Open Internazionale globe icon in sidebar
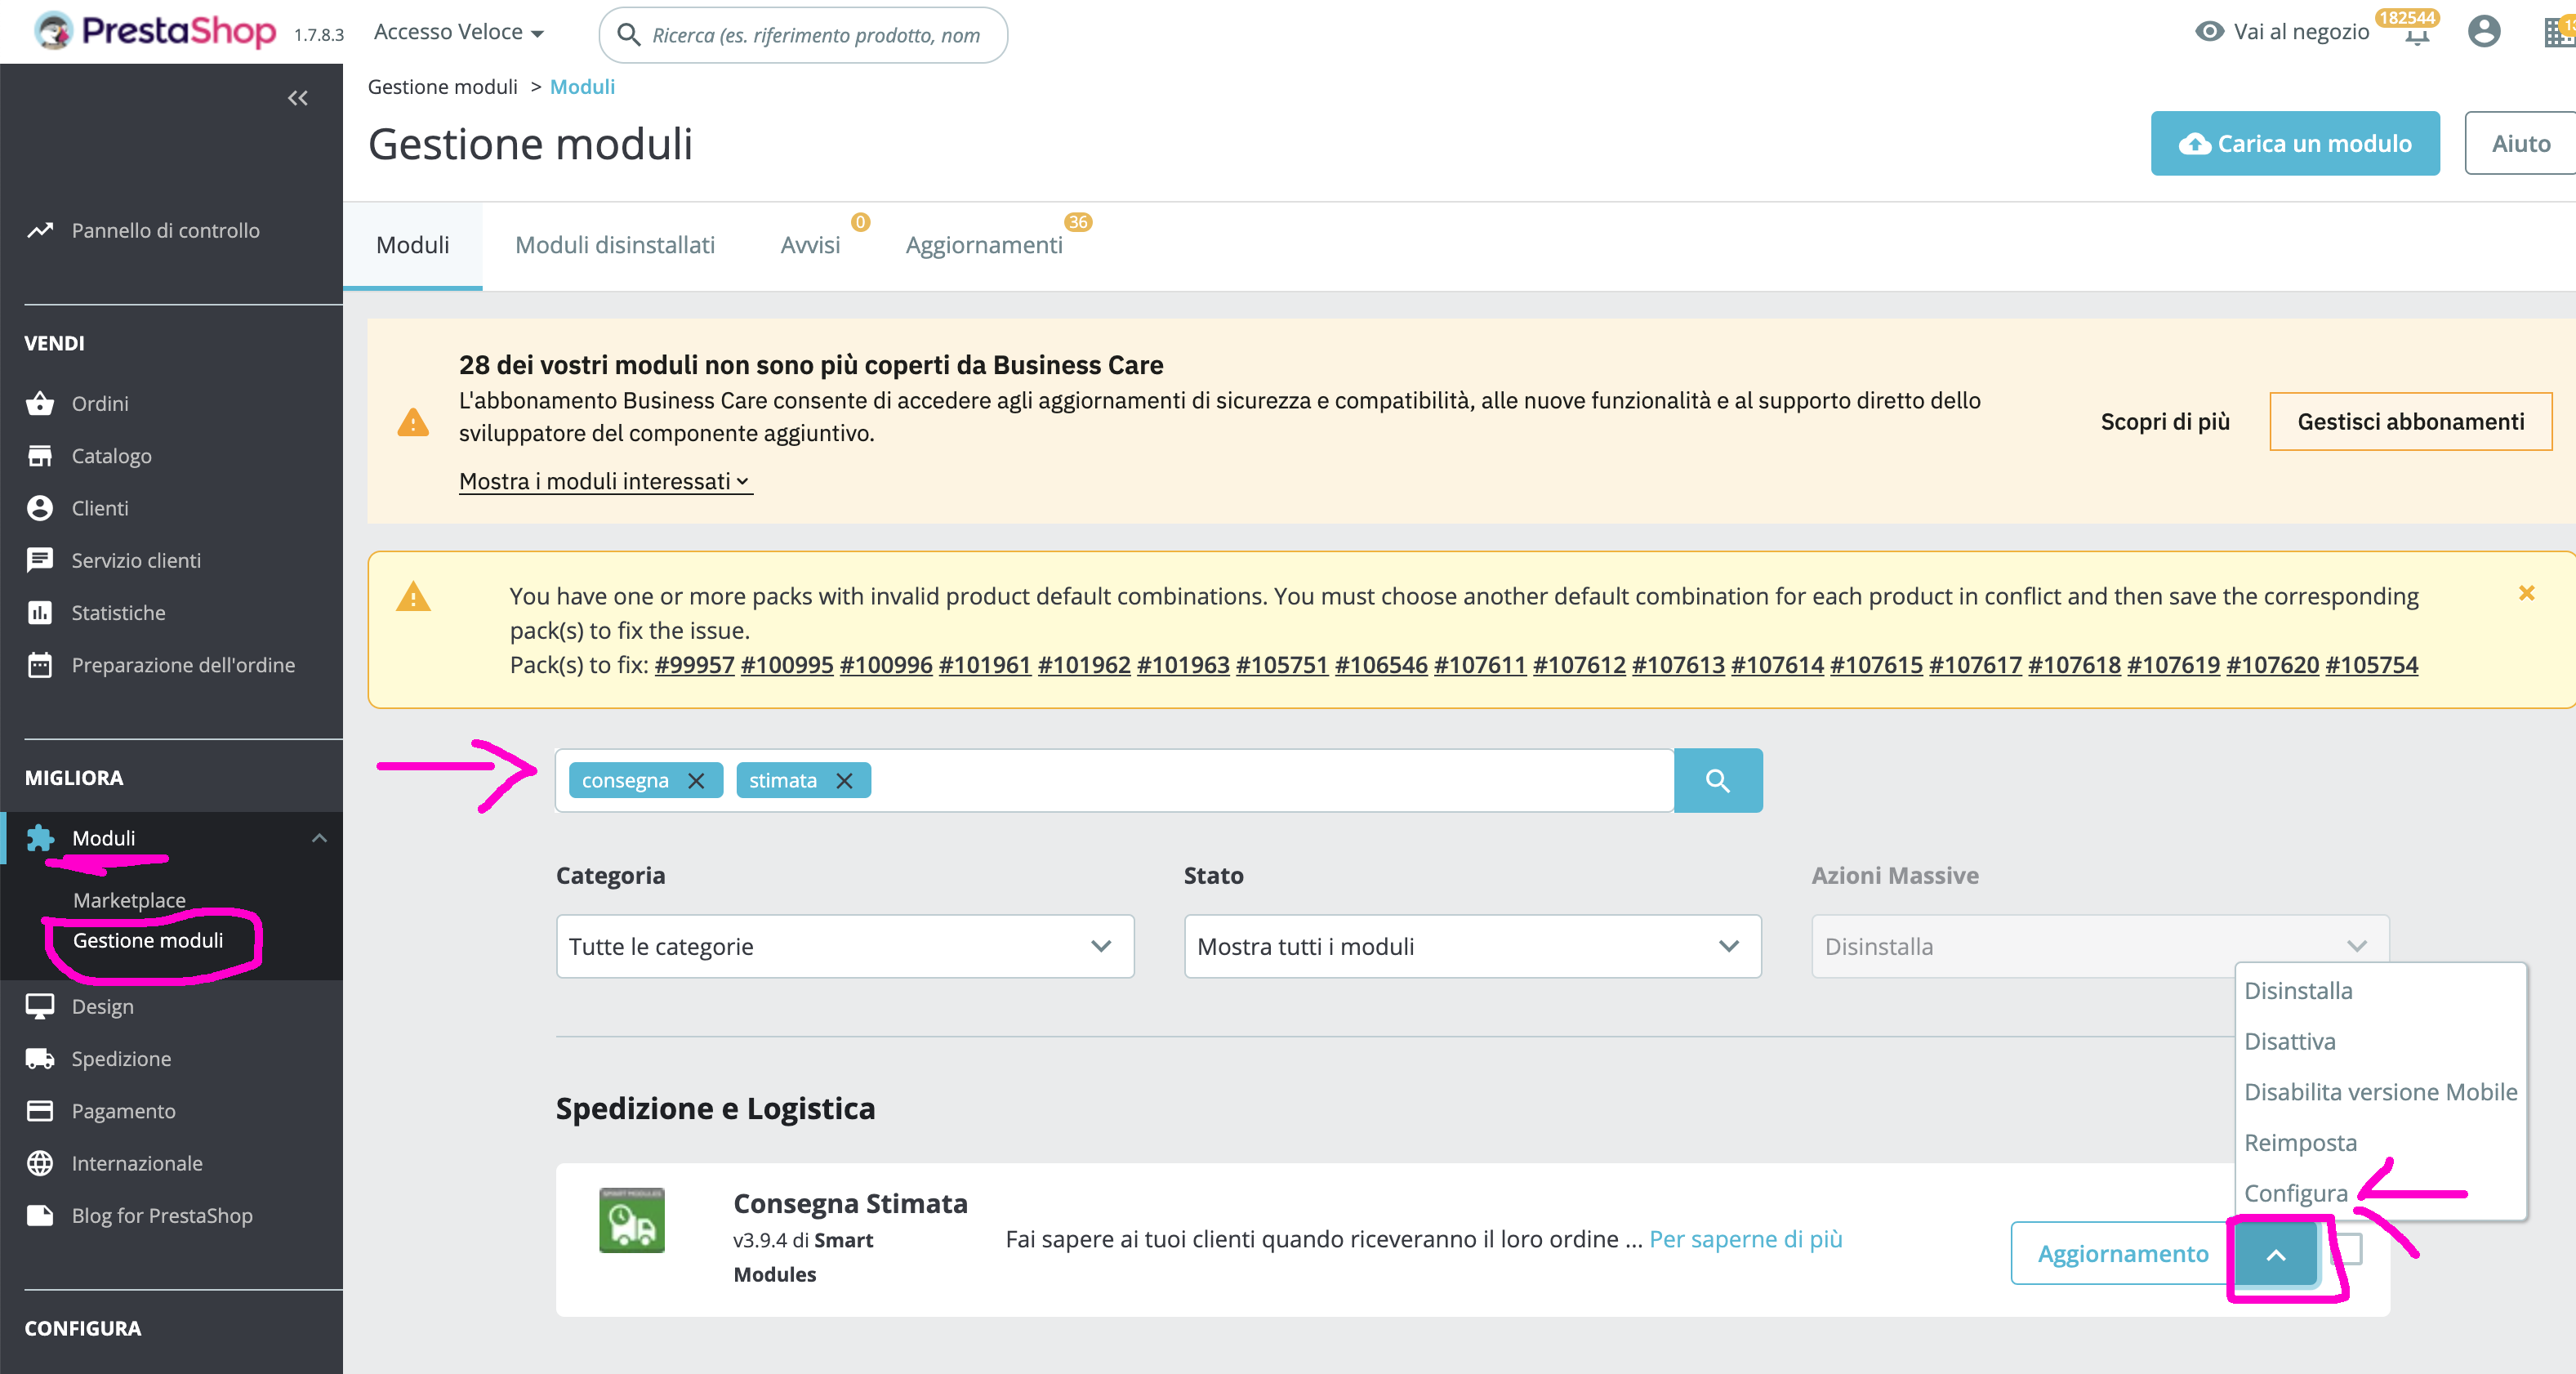Image resolution: width=2576 pixels, height=1374 pixels. pos(40,1163)
